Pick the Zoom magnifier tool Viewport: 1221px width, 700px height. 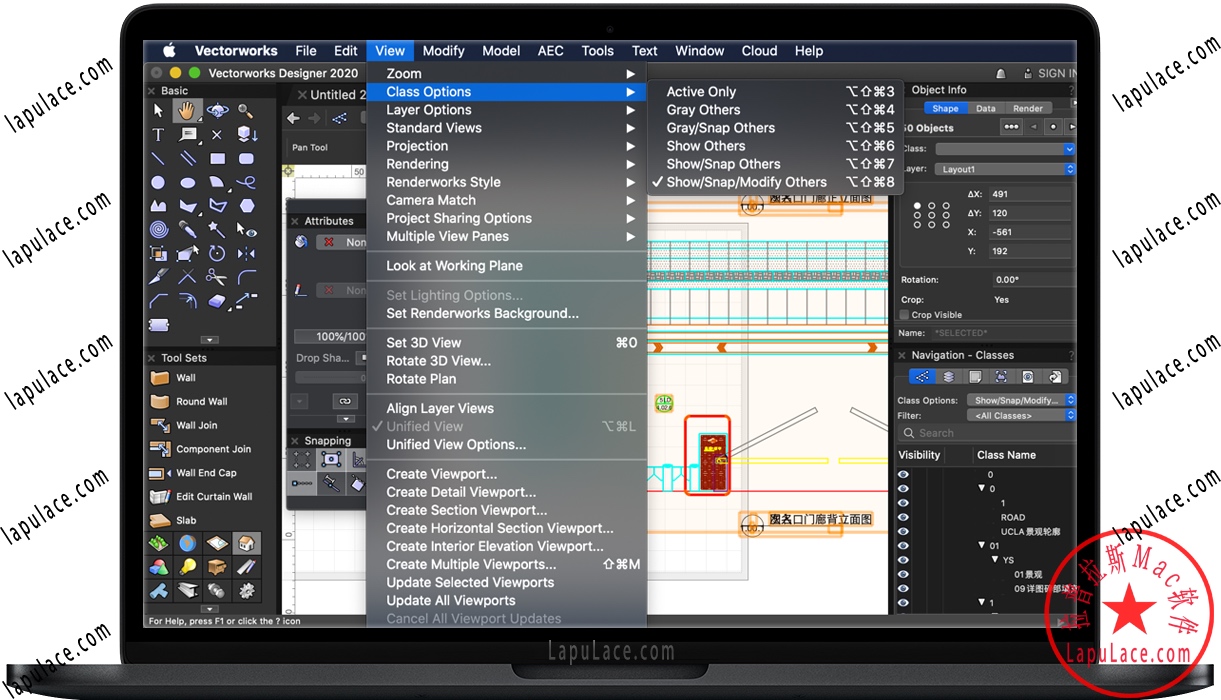(x=246, y=111)
